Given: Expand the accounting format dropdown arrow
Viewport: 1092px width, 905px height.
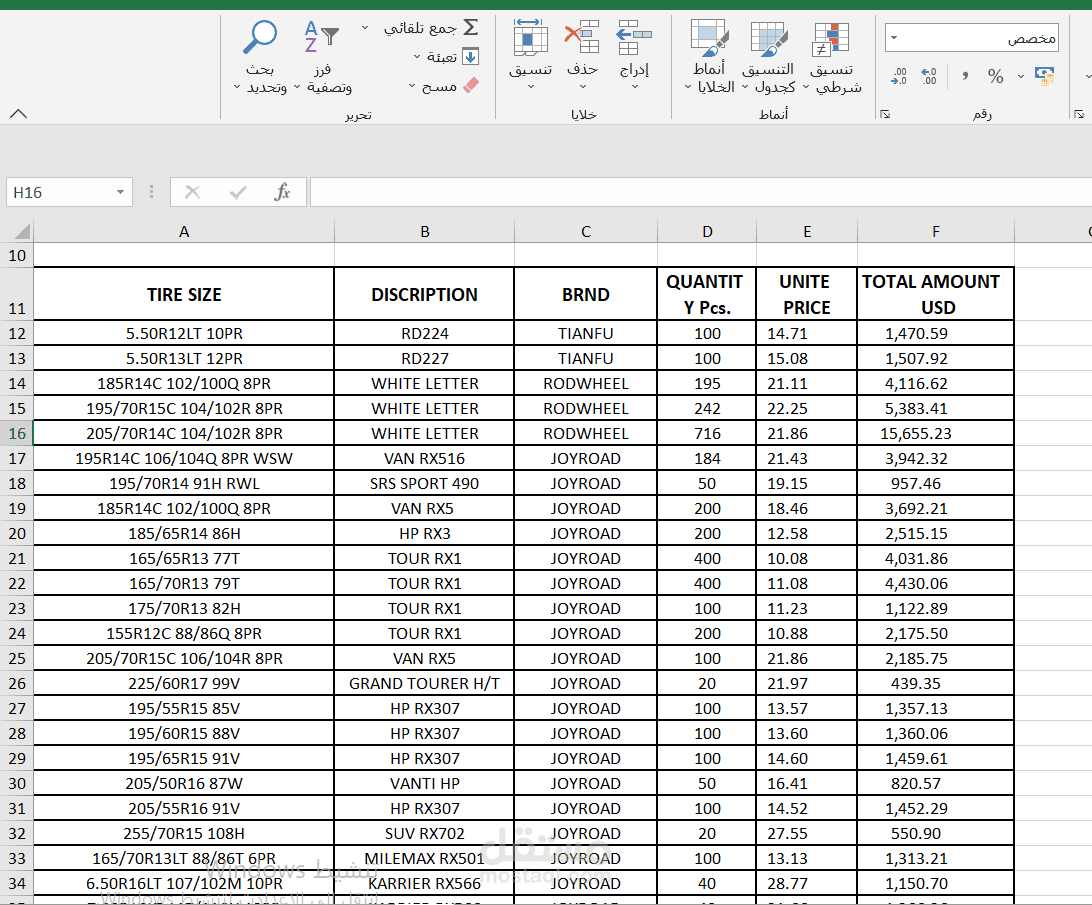Looking at the screenshot, I should point(1021,76).
